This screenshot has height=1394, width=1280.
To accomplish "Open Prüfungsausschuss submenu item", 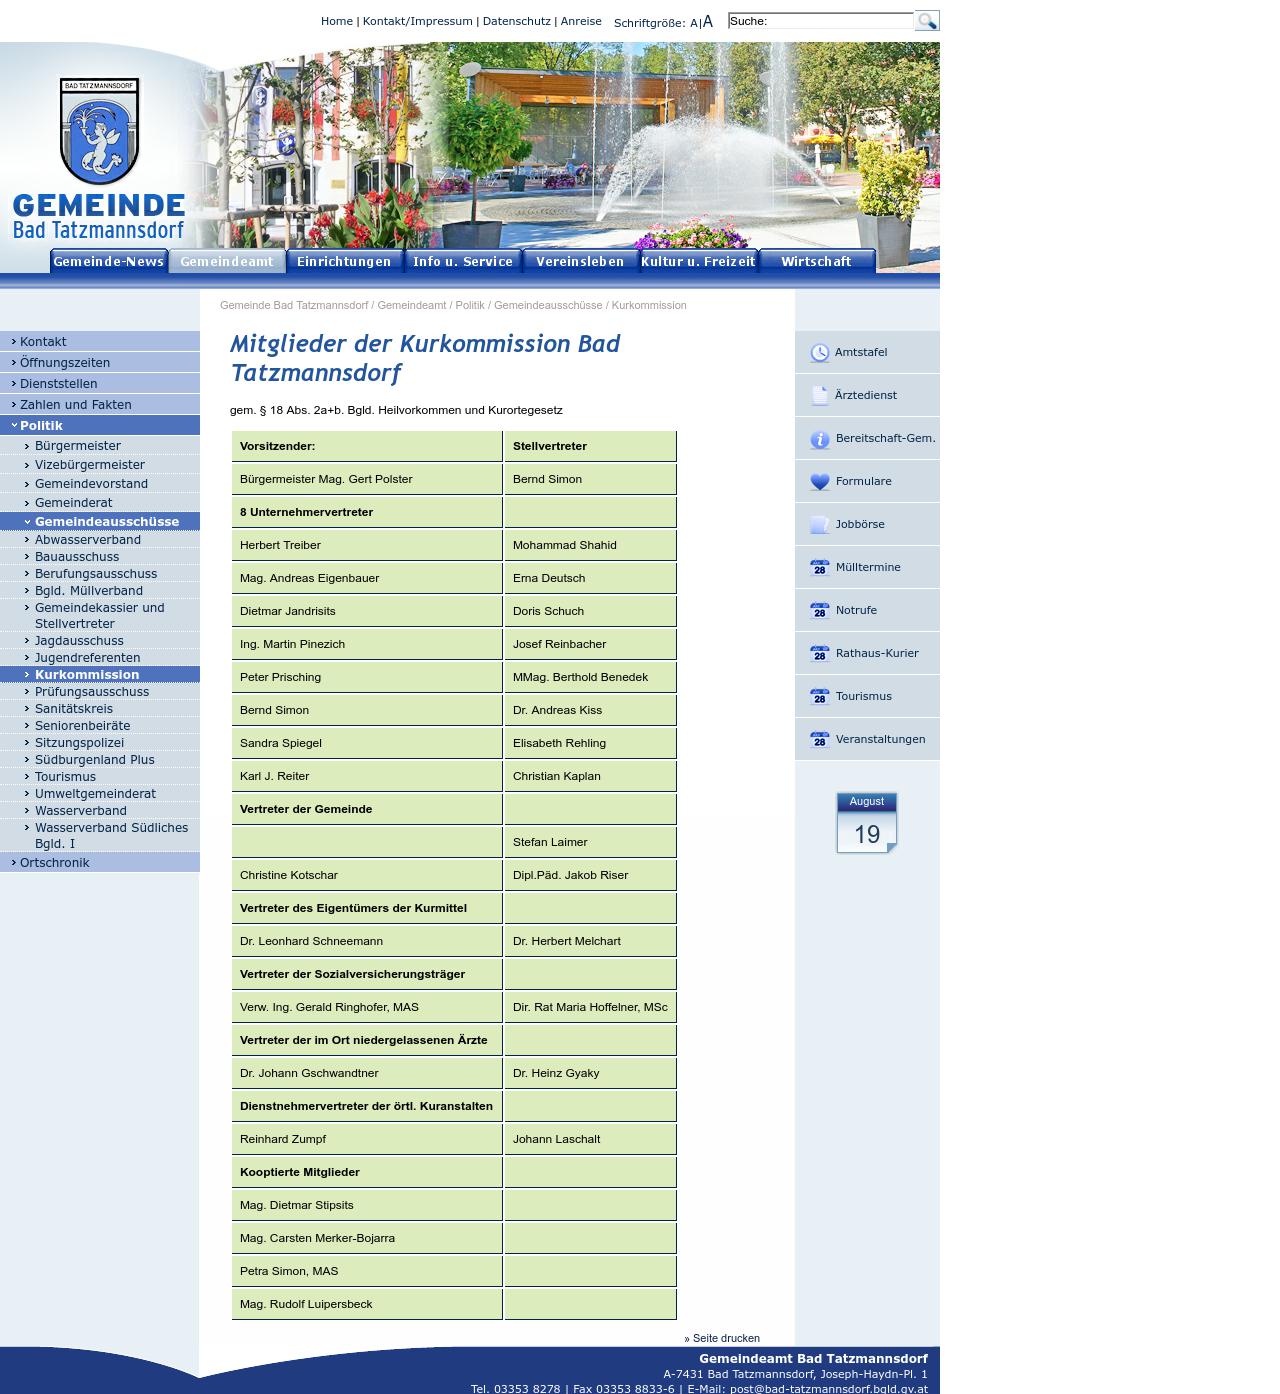I will pos(100,692).
